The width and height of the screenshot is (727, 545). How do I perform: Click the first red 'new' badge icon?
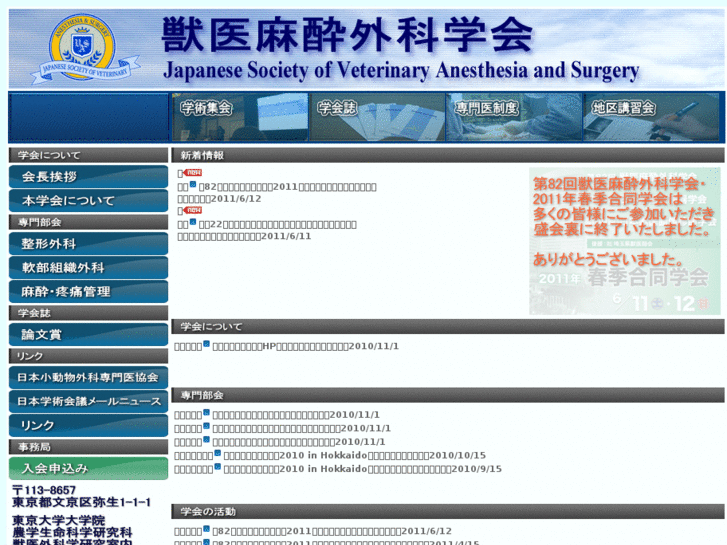click(x=192, y=173)
